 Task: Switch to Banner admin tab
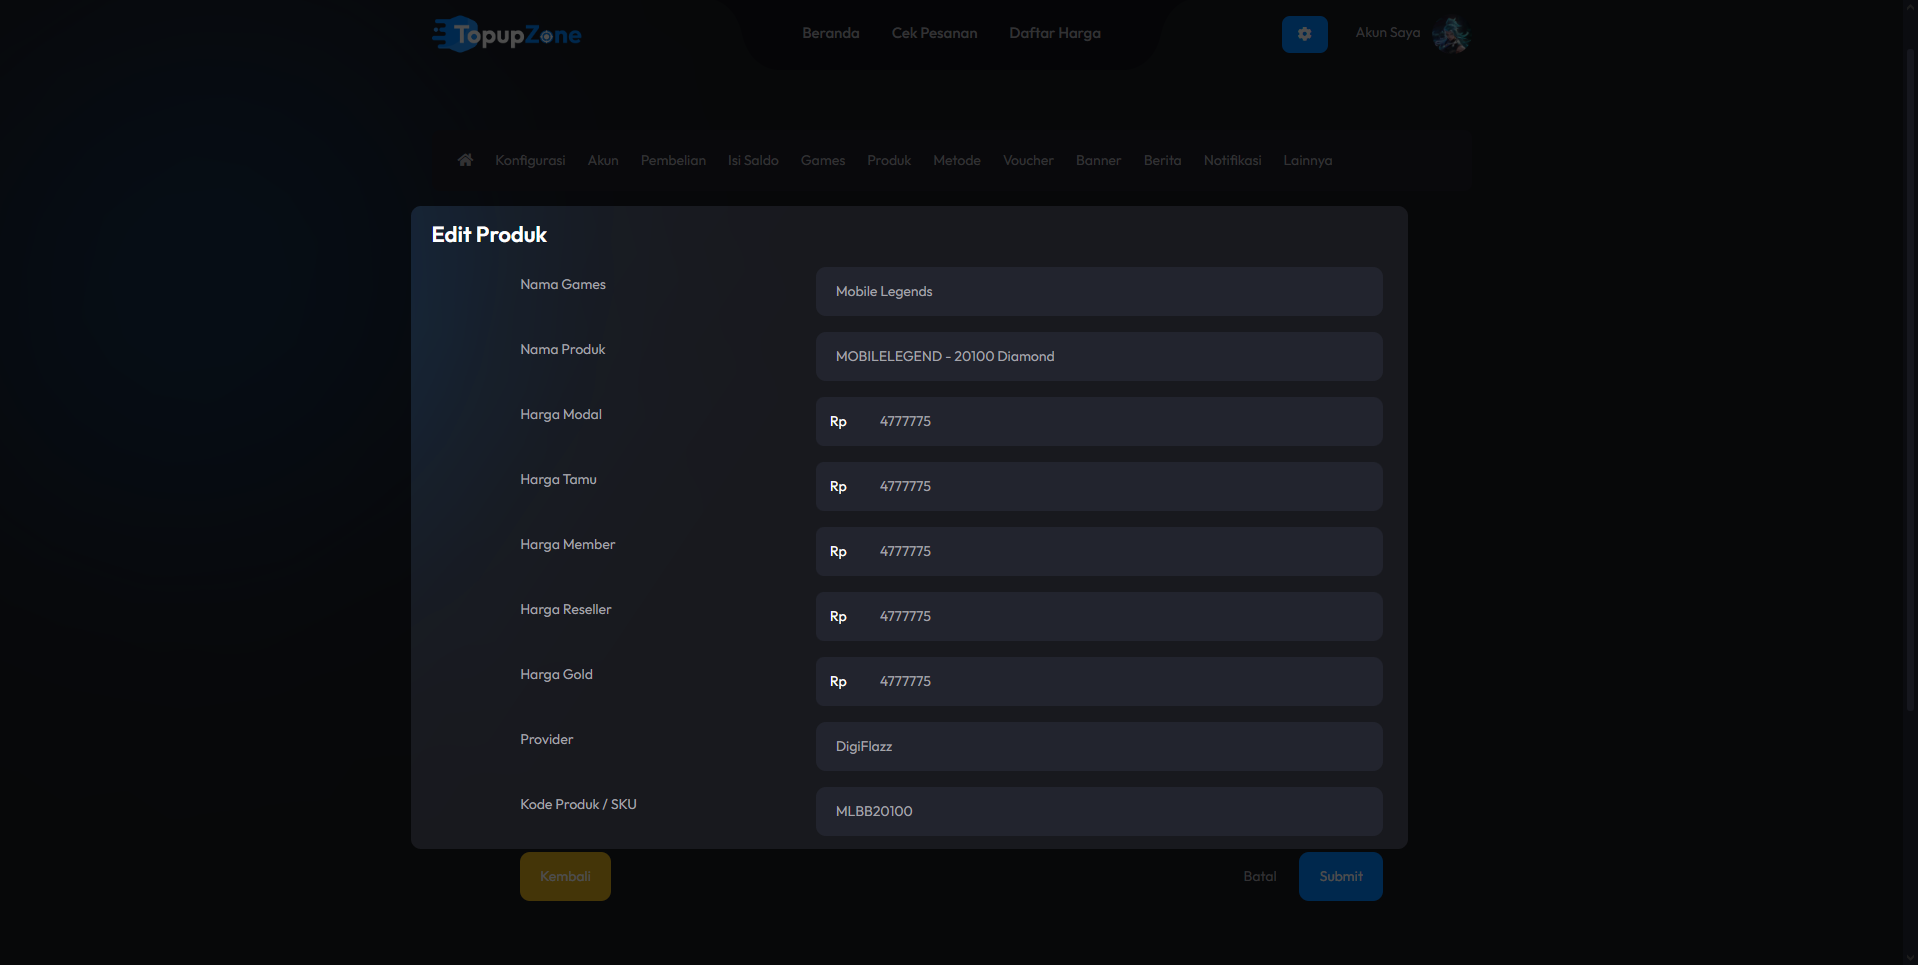(x=1098, y=160)
